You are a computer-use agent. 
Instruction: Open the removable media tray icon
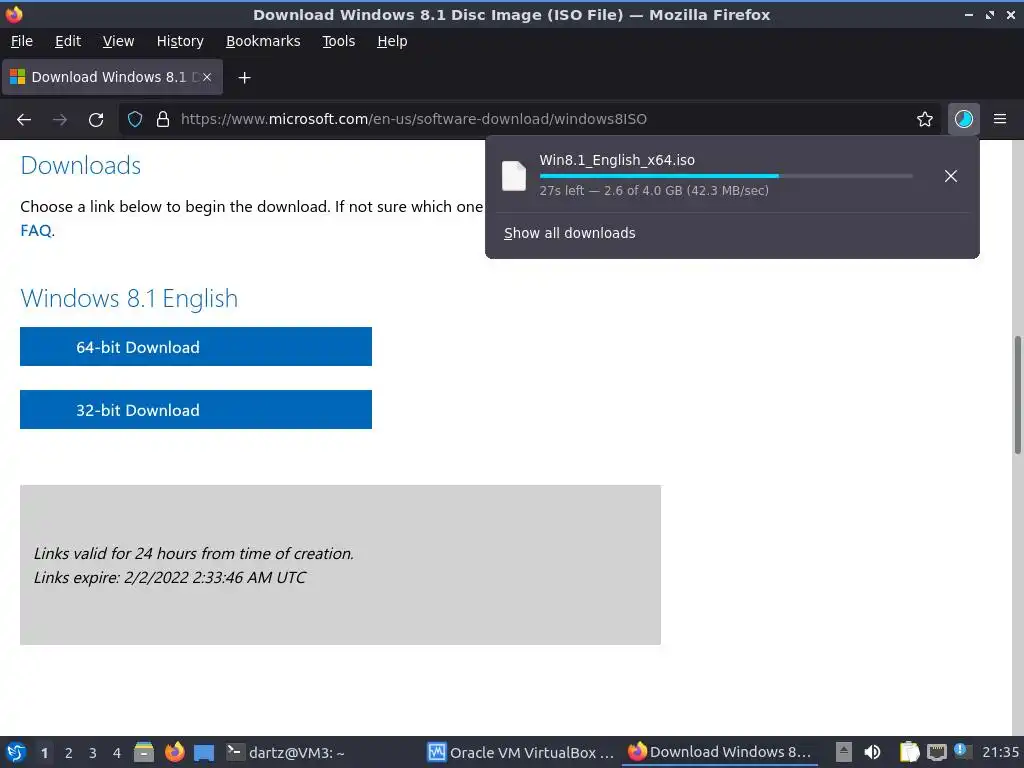click(x=844, y=752)
